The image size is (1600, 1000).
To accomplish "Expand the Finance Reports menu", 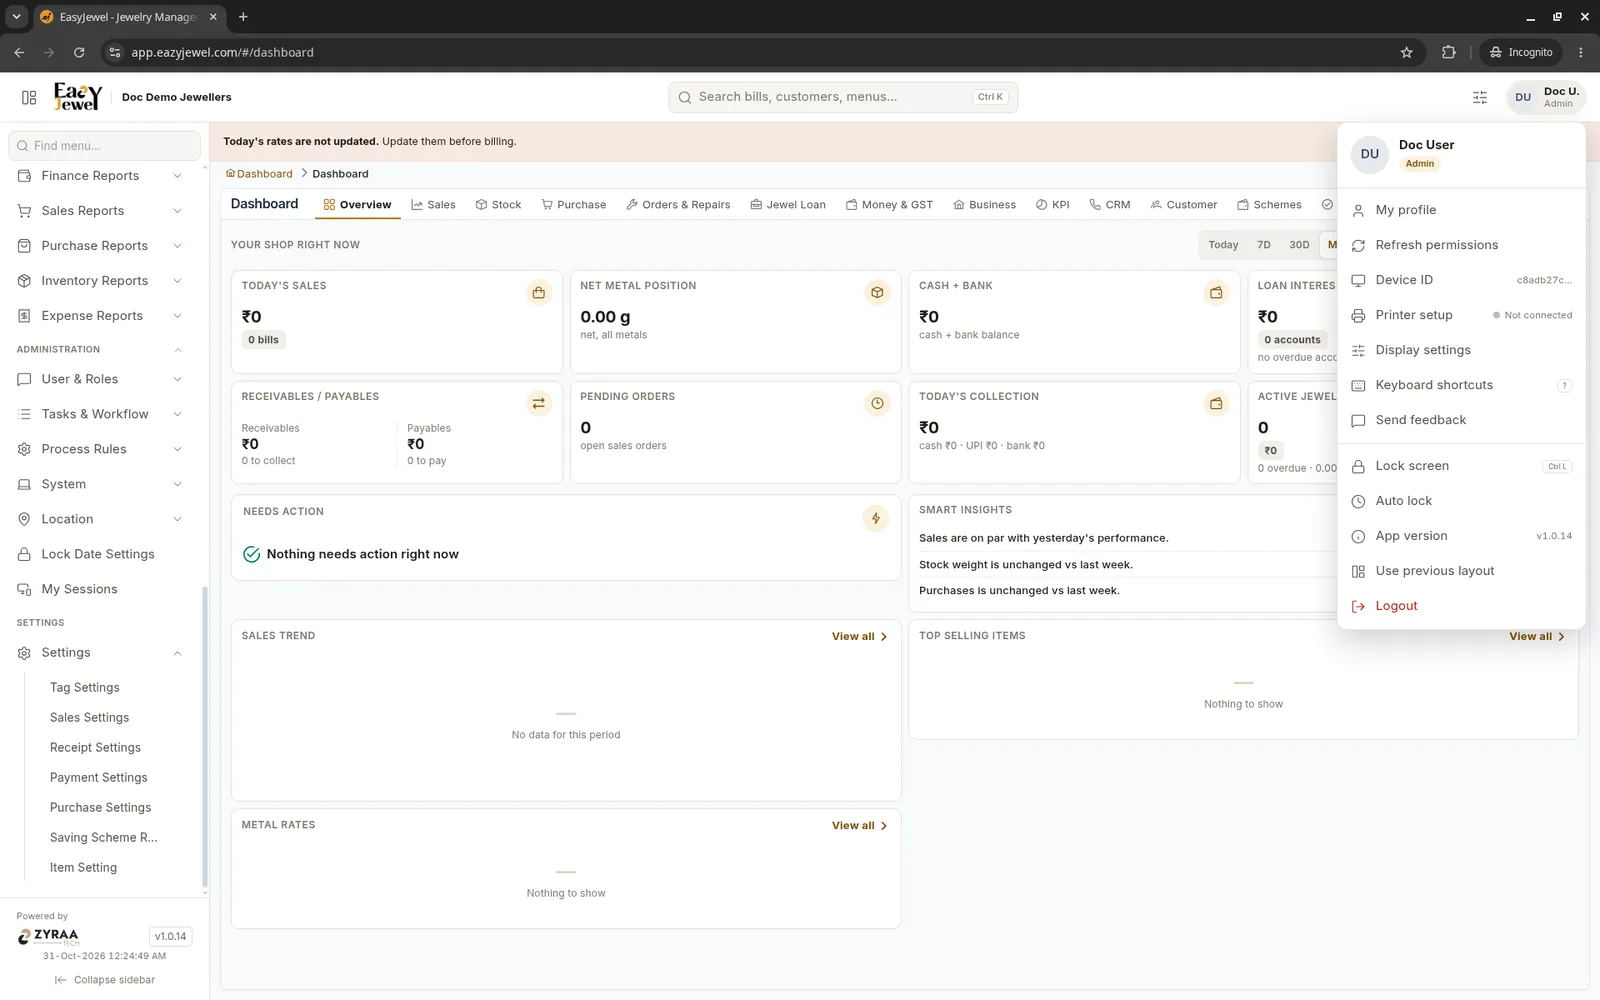I will [100, 176].
